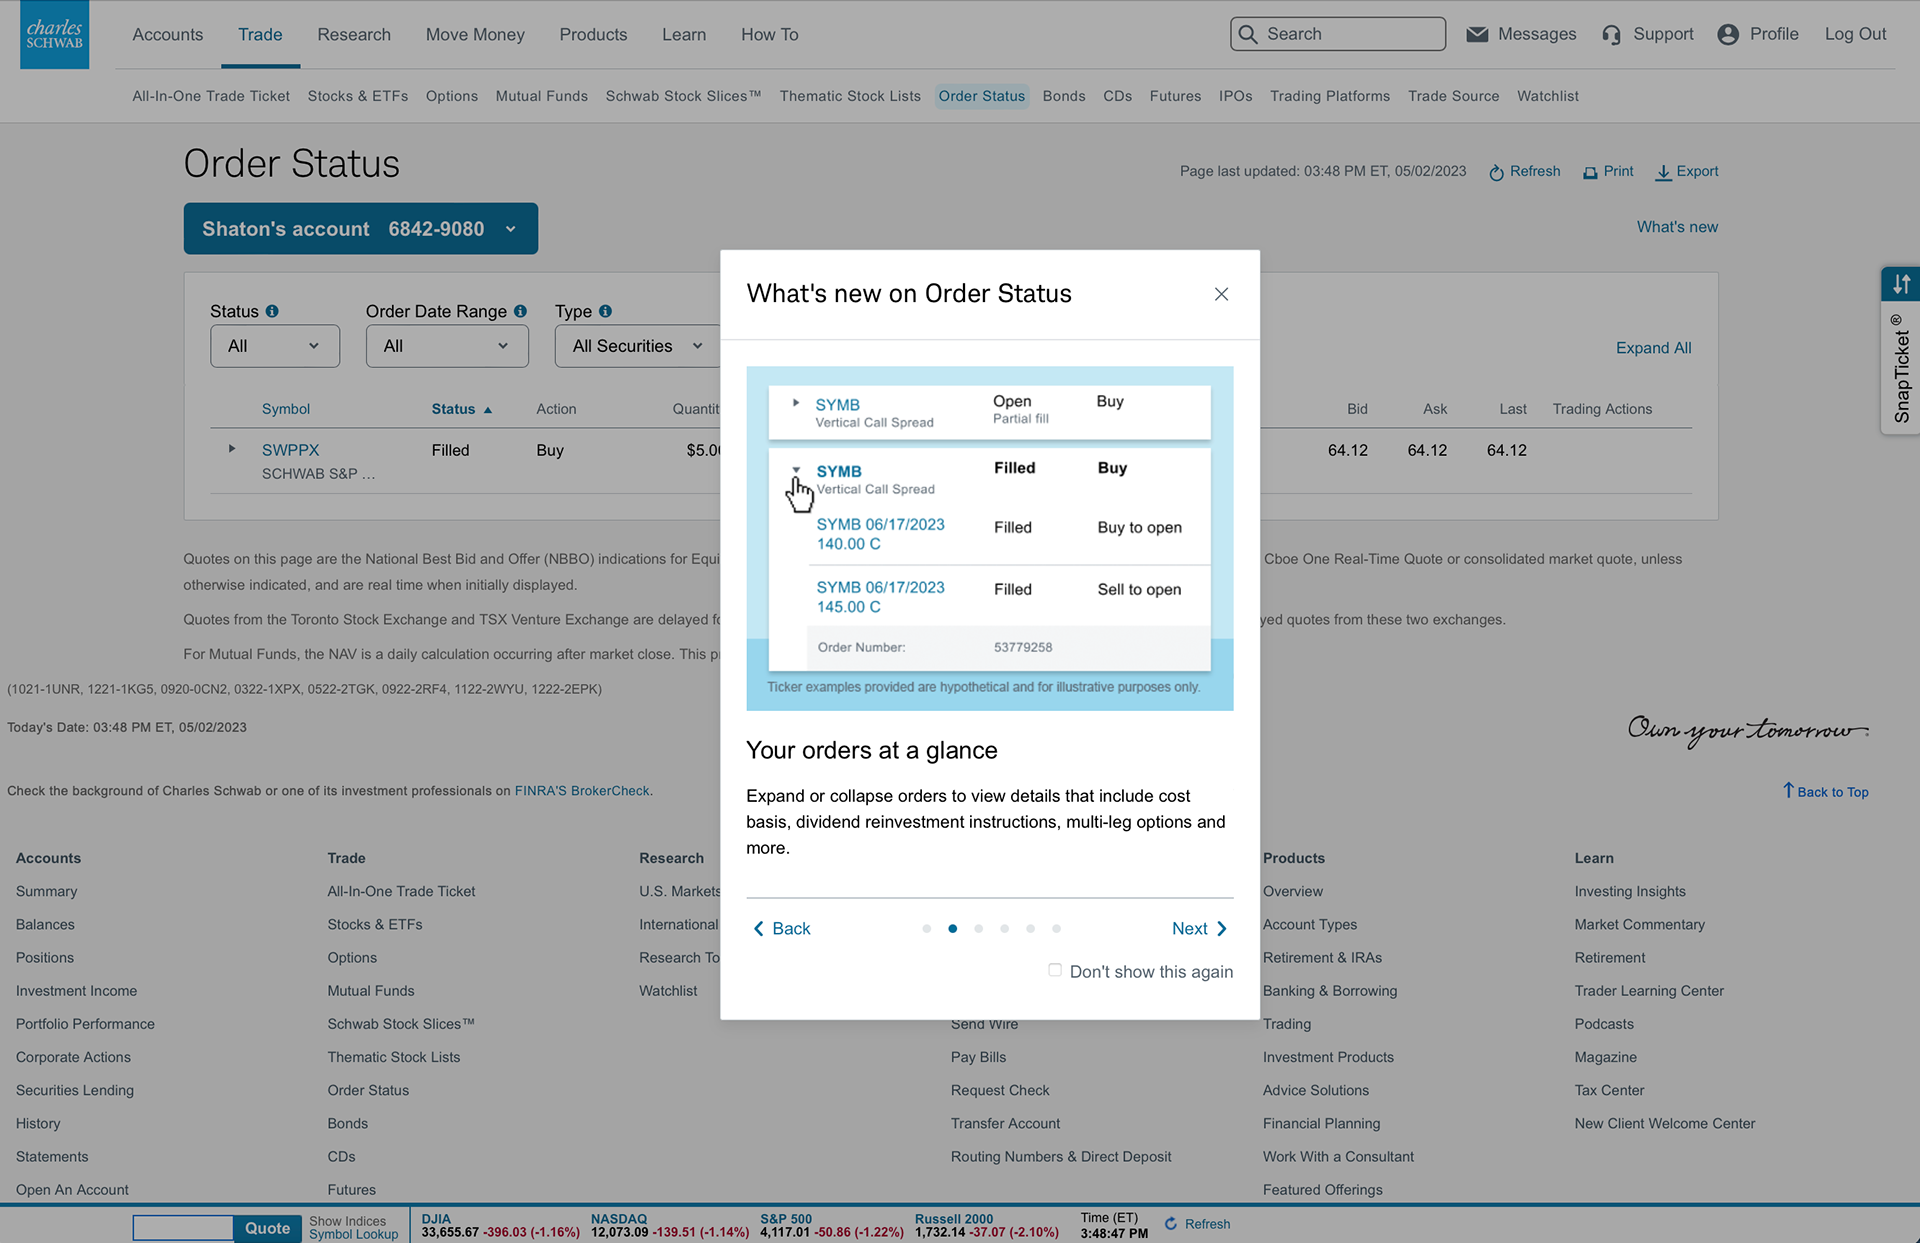Click the What's new link
The height and width of the screenshot is (1243, 1920).
click(1677, 227)
